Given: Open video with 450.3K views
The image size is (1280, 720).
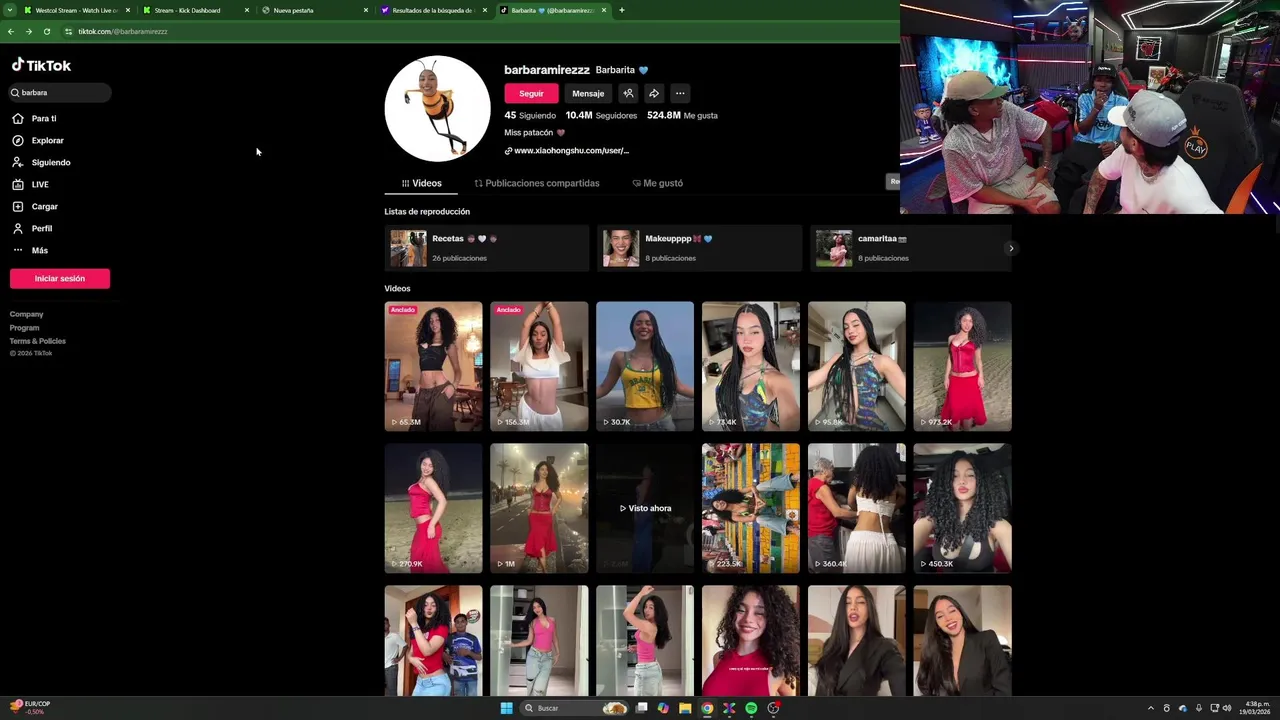Looking at the screenshot, I should coord(963,508).
